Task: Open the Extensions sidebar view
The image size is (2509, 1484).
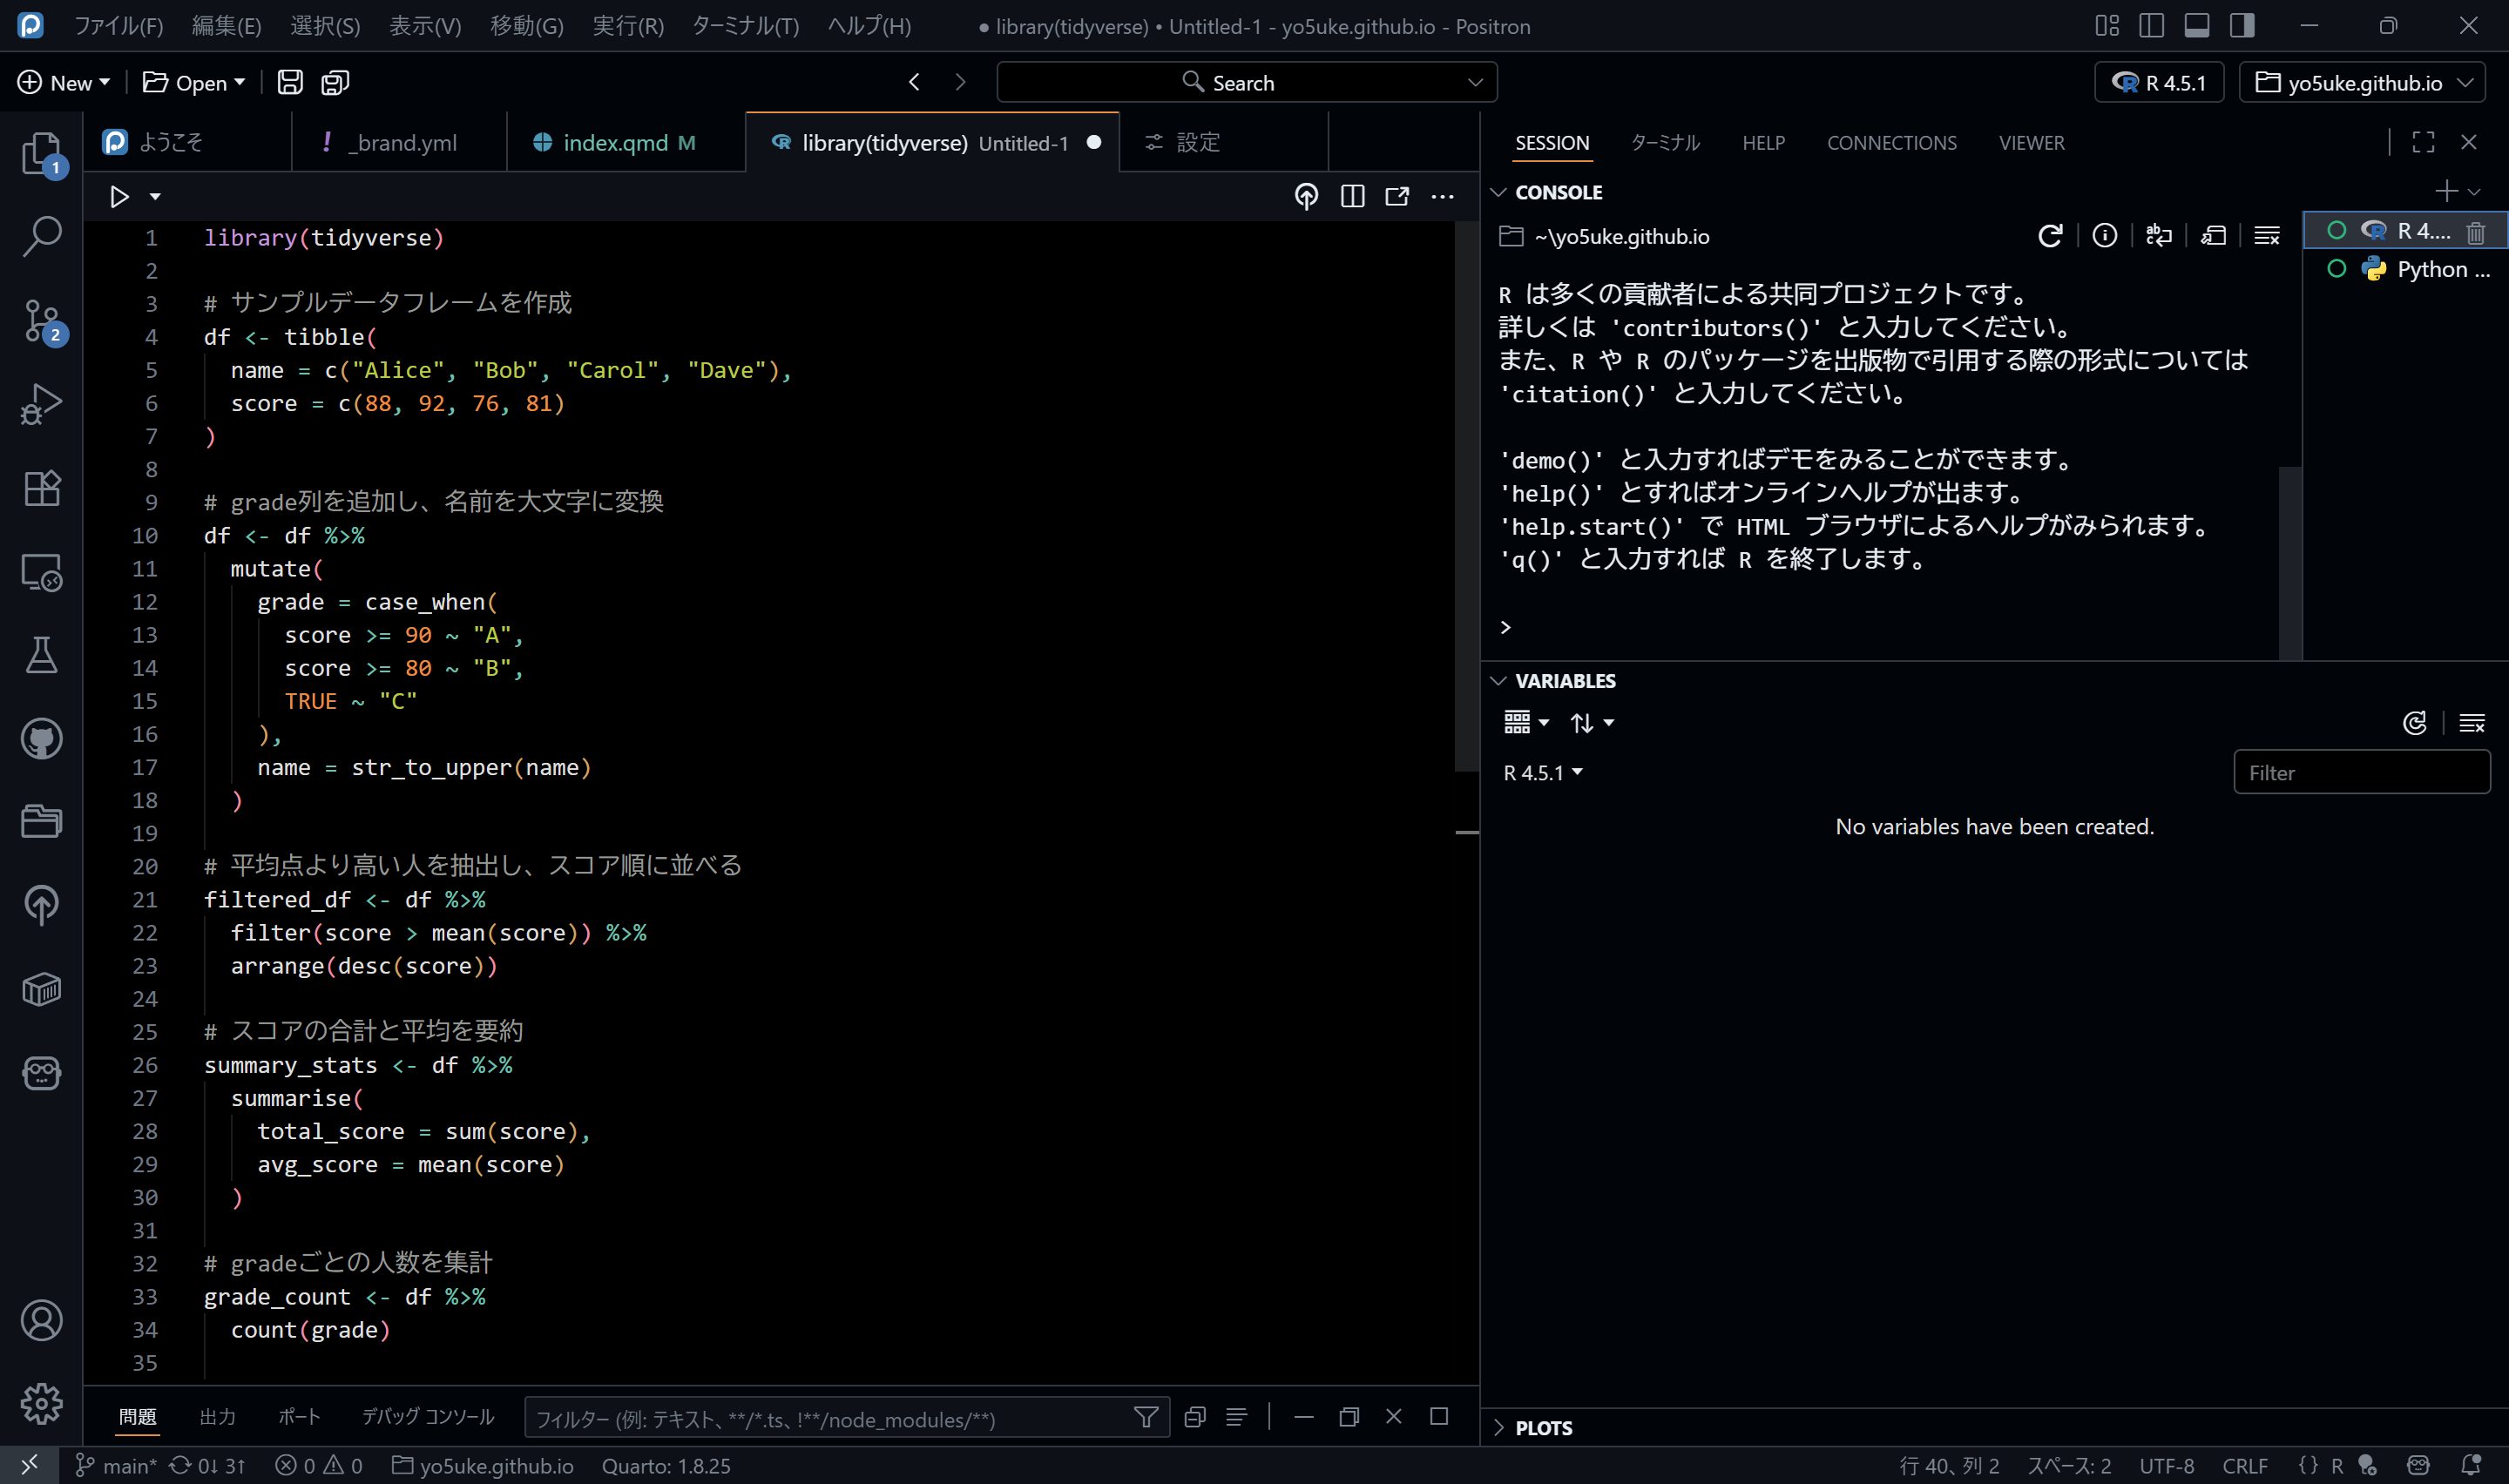Action: [x=41, y=489]
